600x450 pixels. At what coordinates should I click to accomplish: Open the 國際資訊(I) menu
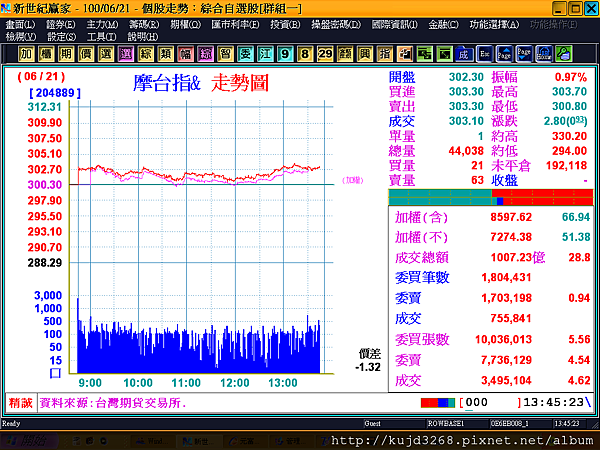pos(395,25)
